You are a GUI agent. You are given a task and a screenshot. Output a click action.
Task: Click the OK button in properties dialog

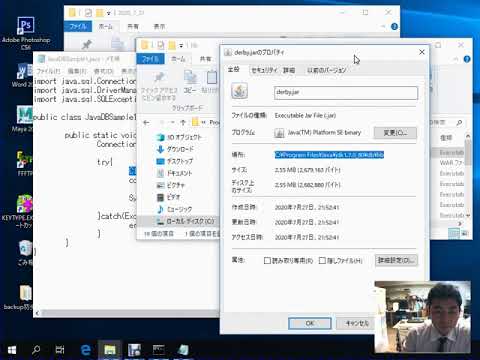(310, 323)
